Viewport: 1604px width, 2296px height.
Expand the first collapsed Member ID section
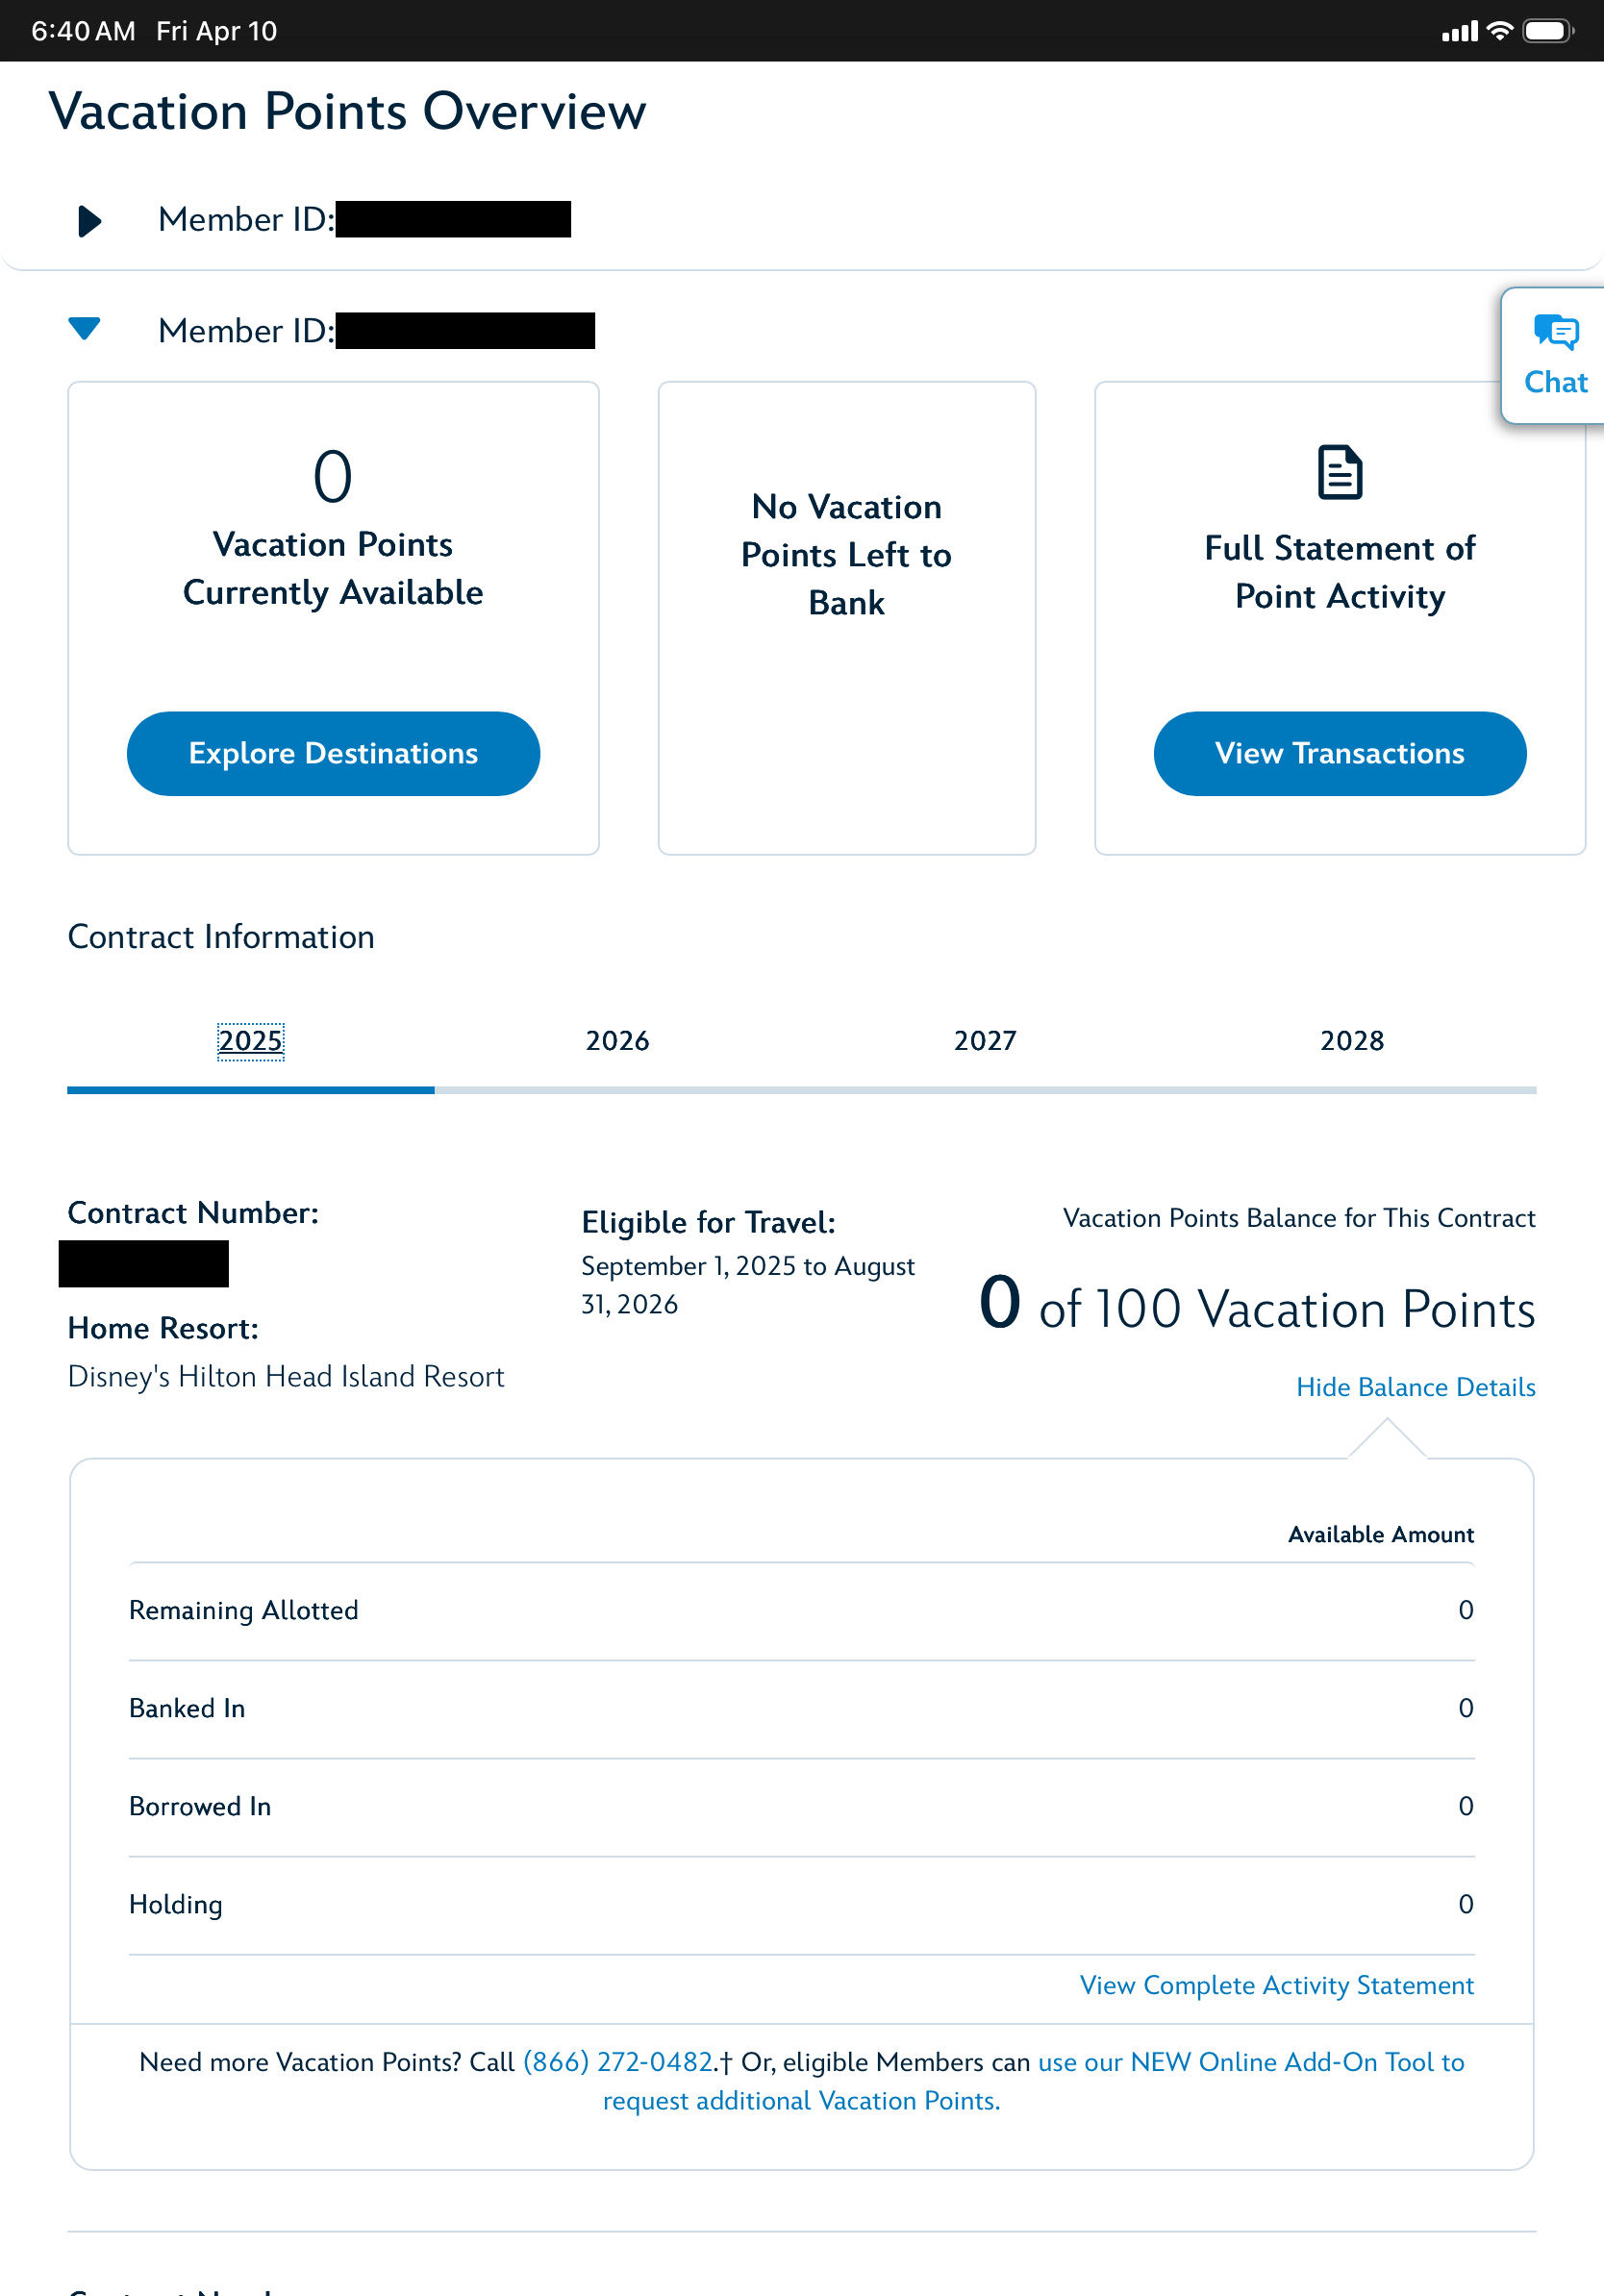point(90,220)
